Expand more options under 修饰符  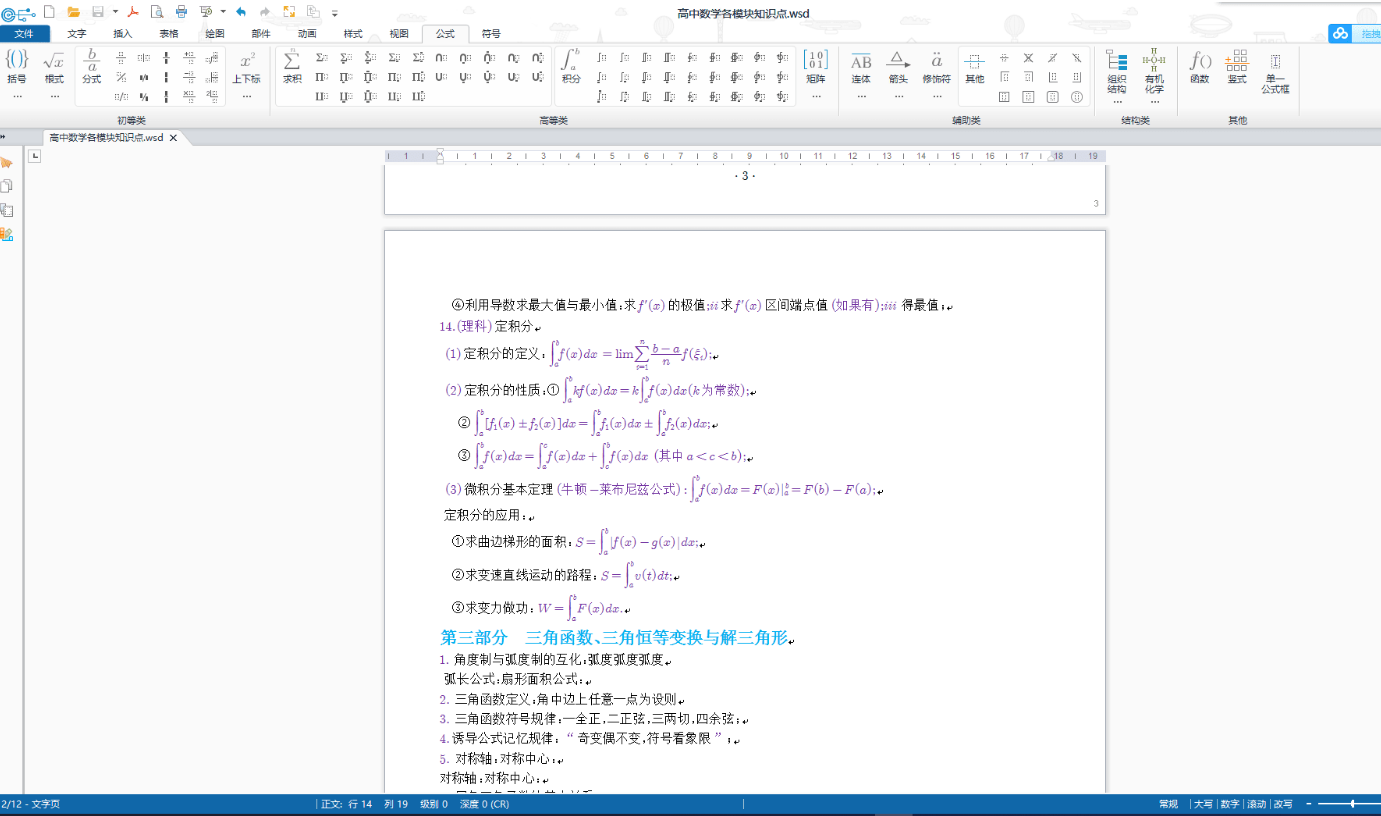(x=937, y=96)
